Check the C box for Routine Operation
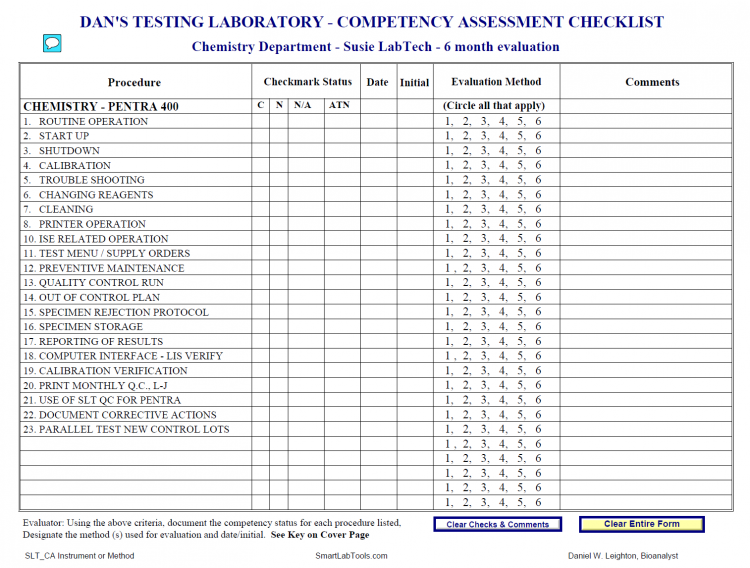 point(260,122)
